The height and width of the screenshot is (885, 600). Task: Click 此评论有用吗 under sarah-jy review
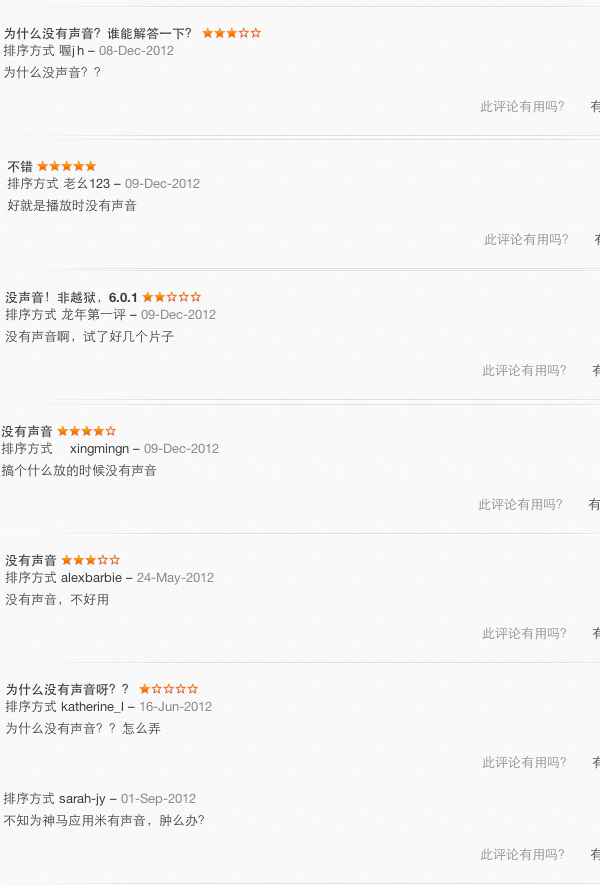522,855
